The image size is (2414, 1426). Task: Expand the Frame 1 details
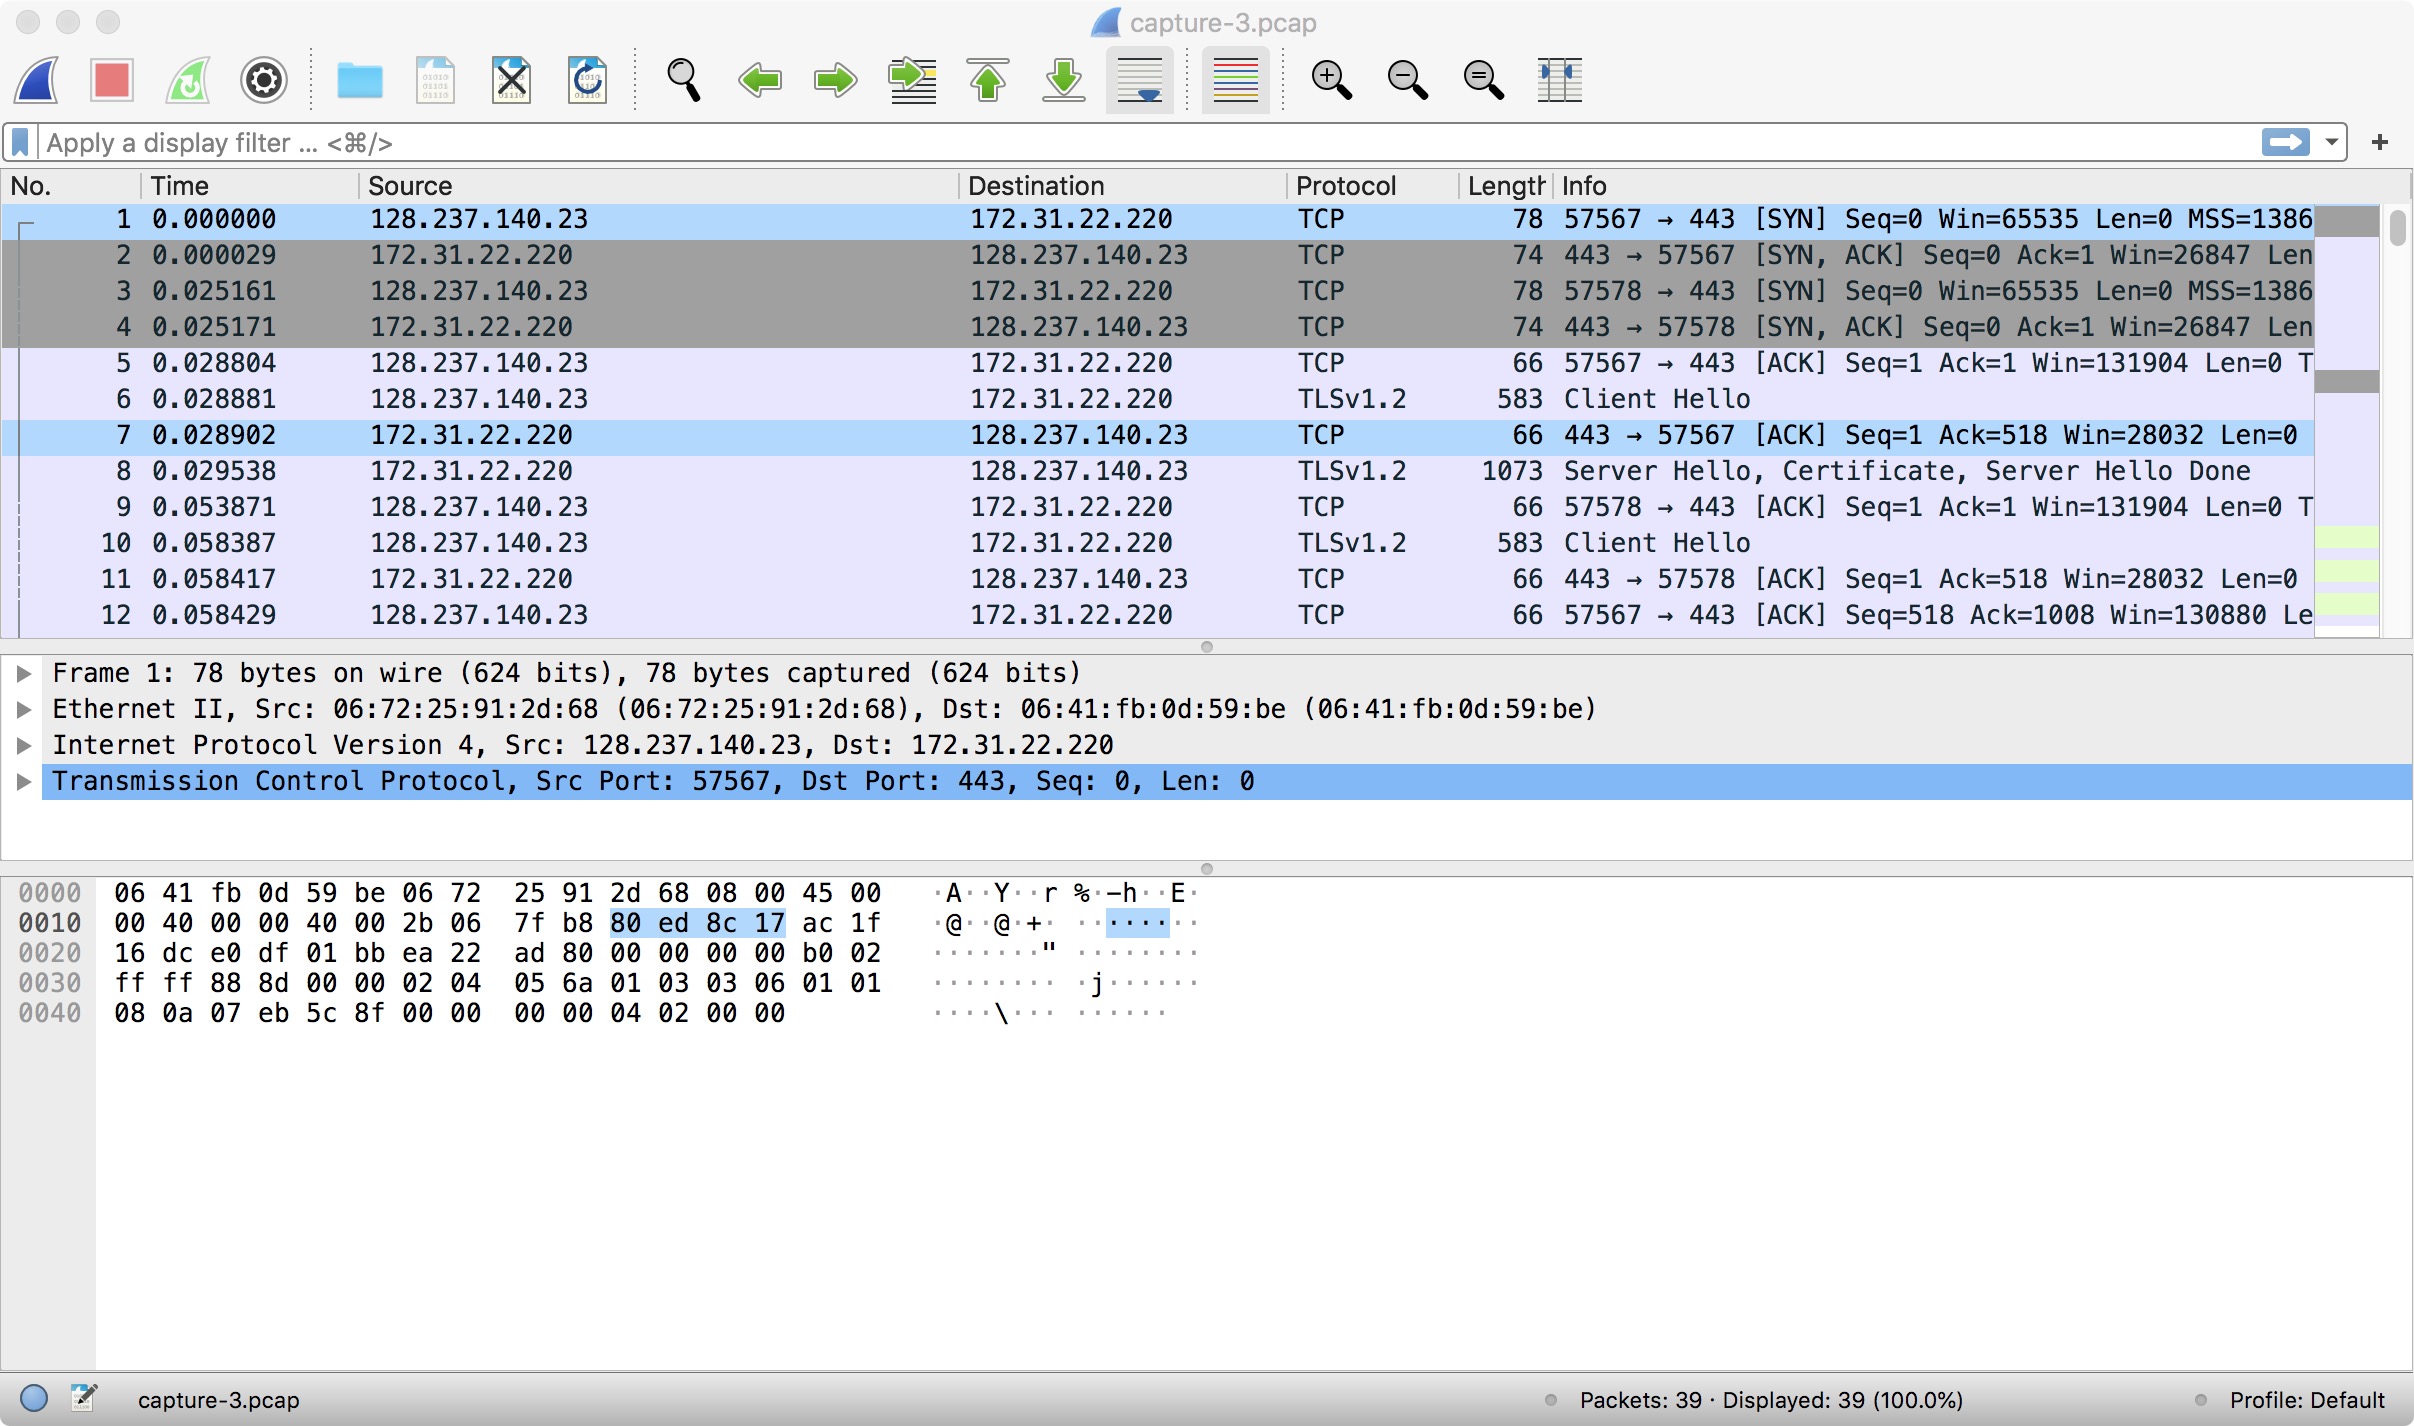click(x=24, y=673)
